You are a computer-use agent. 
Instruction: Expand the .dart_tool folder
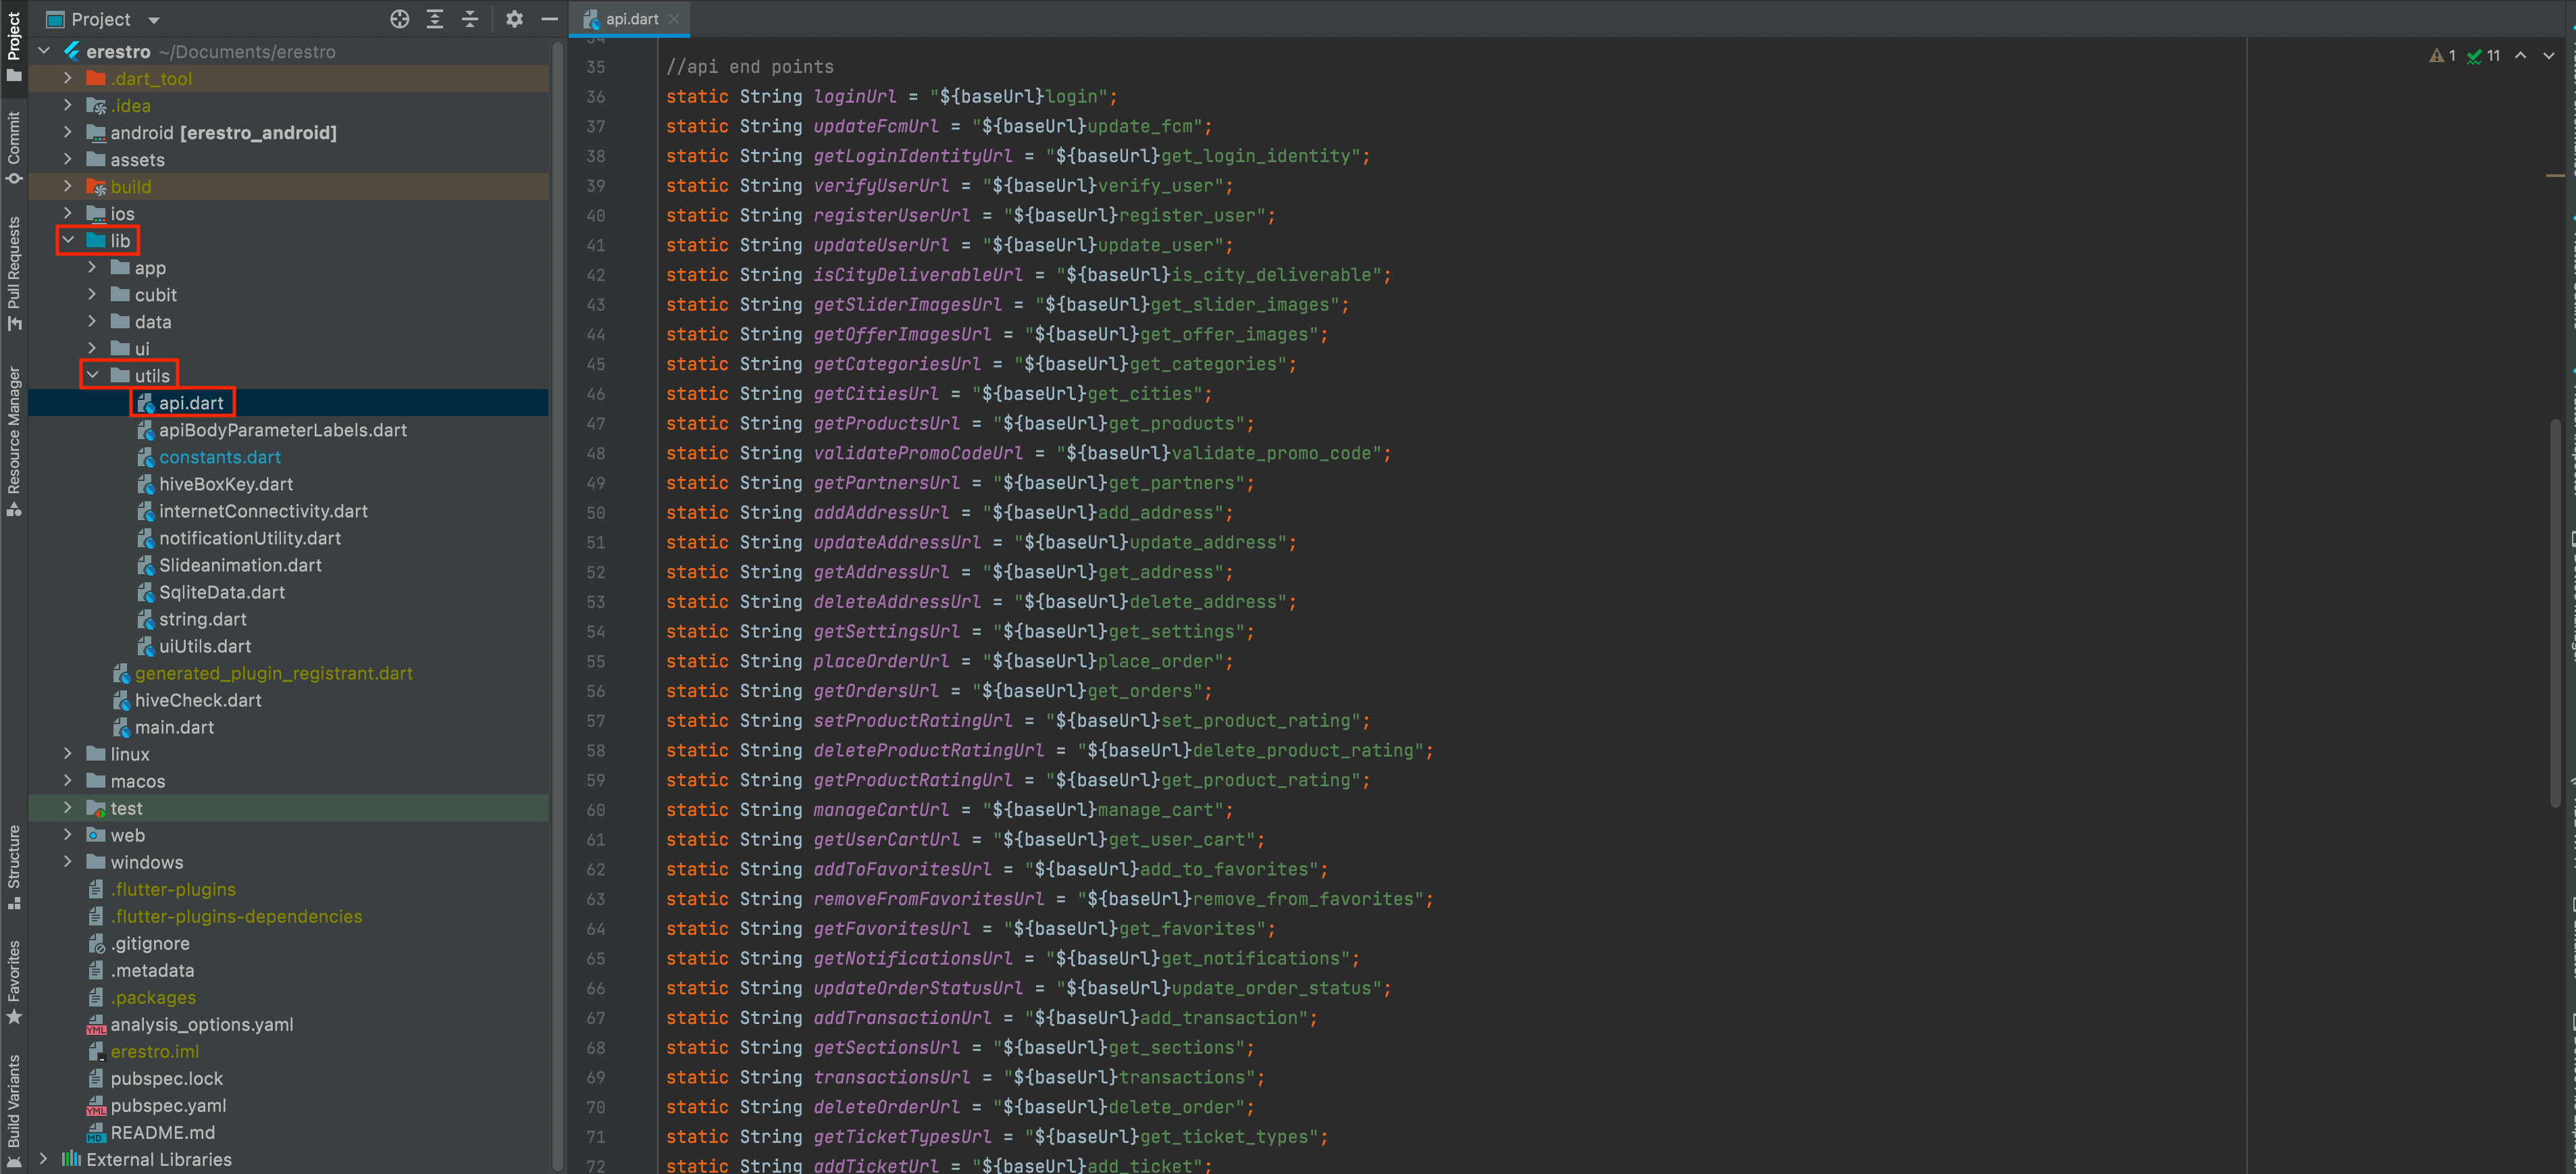[x=68, y=78]
